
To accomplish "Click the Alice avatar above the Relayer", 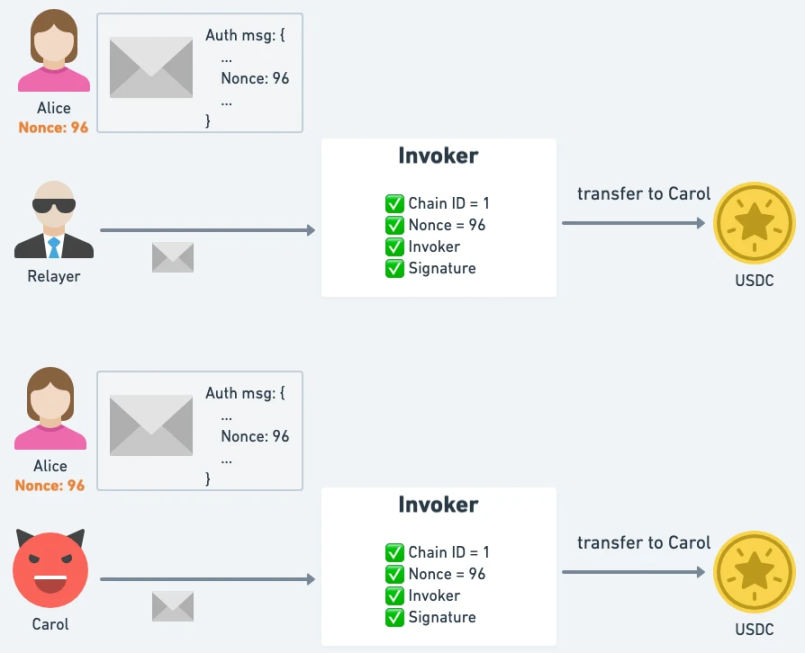I will 54,54.
